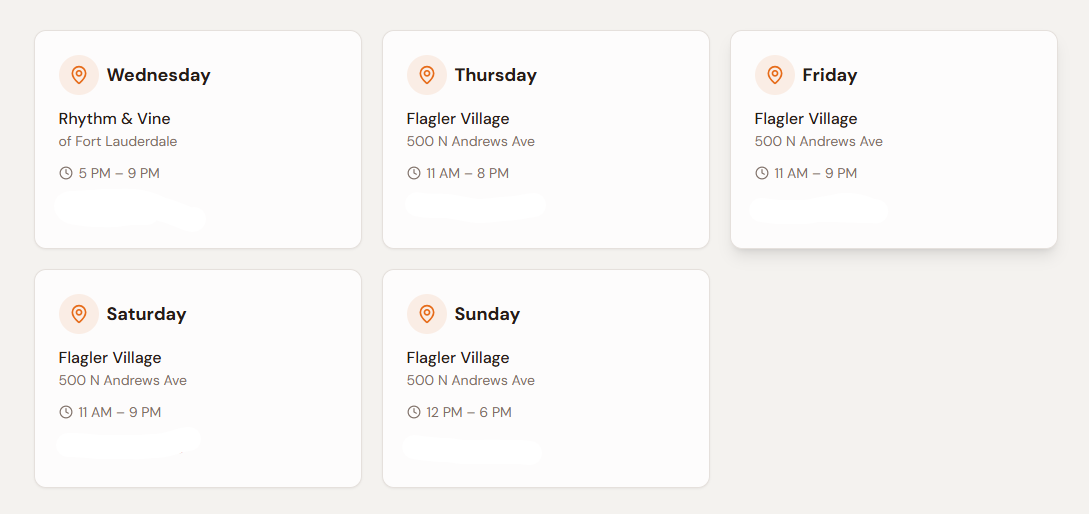1089x514 pixels.
Task: Click the Friday location pin icon
Action: pos(774,75)
